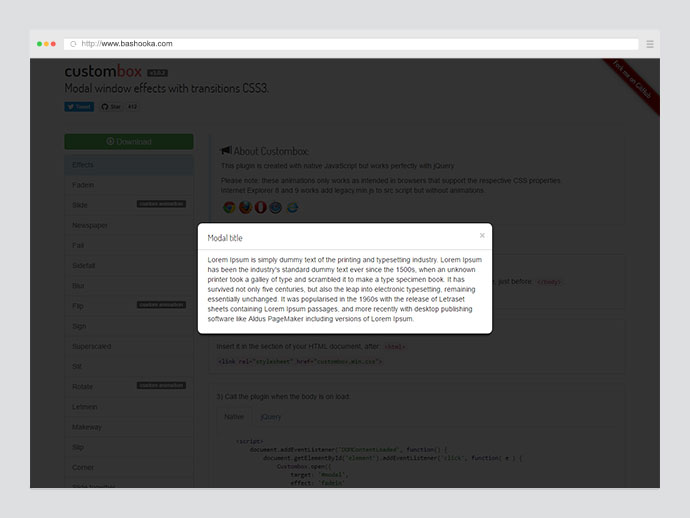This screenshot has height=518, width=690.
Task: Close the modal with the X button
Action: tap(482, 235)
